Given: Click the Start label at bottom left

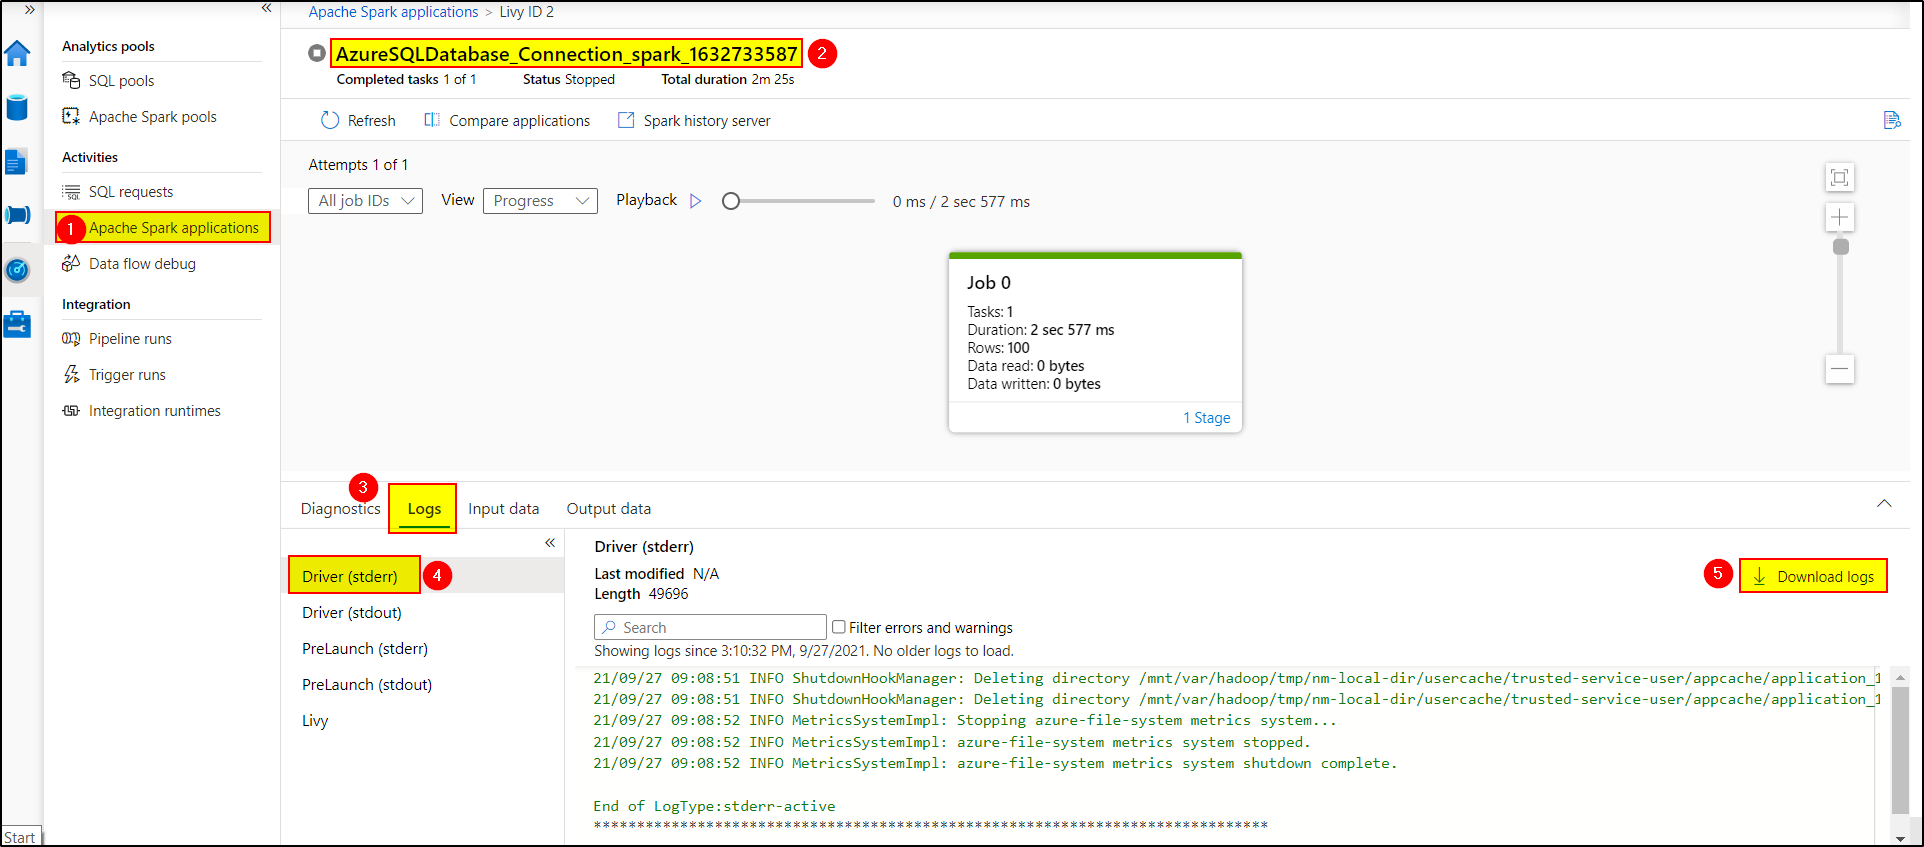Looking at the screenshot, I should [x=19, y=837].
